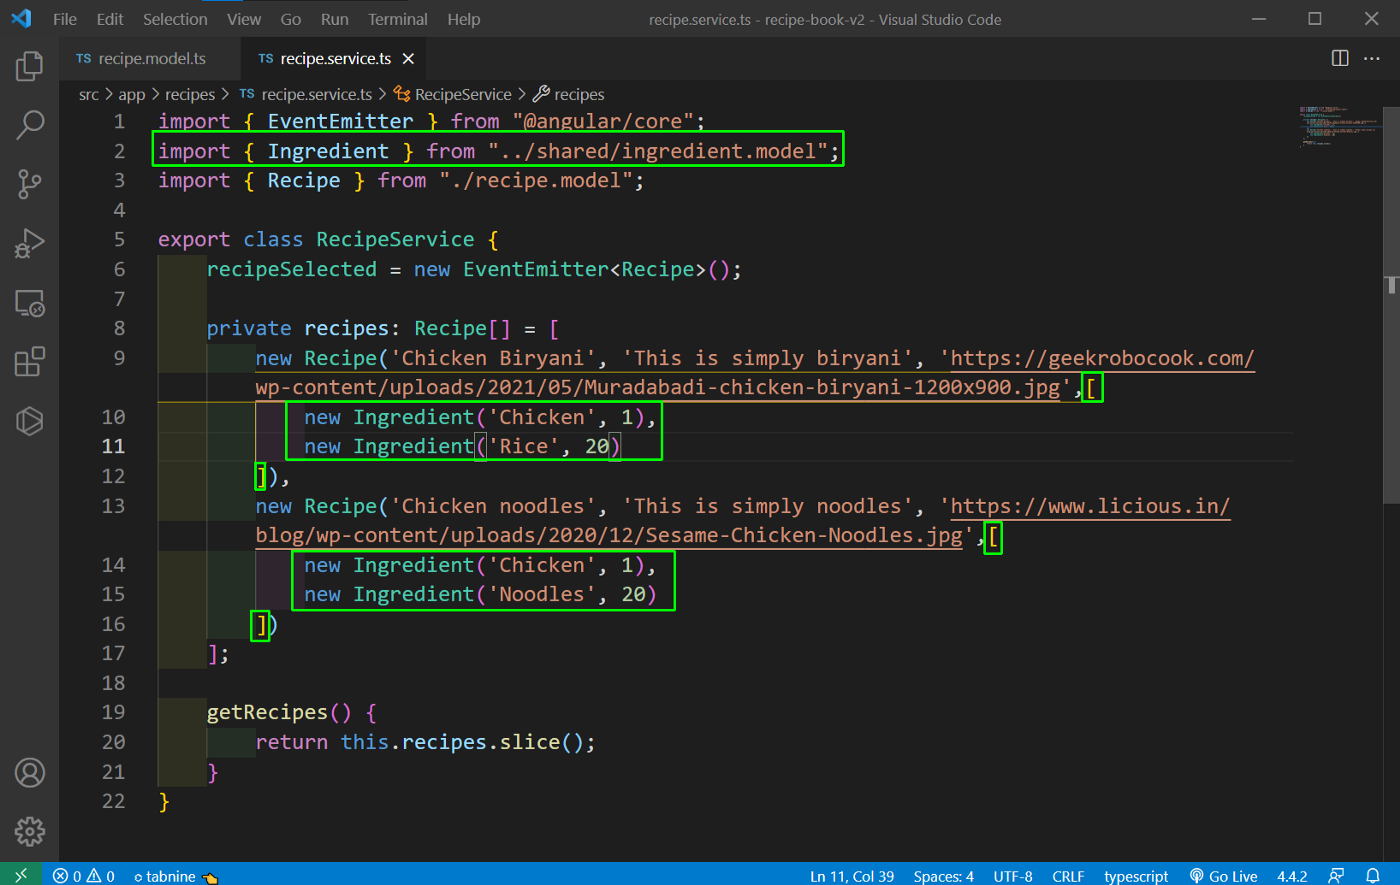This screenshot has width=1400, height=885.
Task: Click line number 19 in the gutter
Action: (114, 713)
